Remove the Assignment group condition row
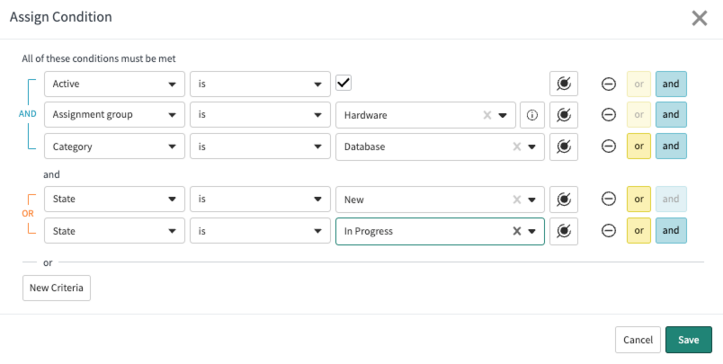The width and height of the screenshot is (723, 364). click(x=609, y=114)
